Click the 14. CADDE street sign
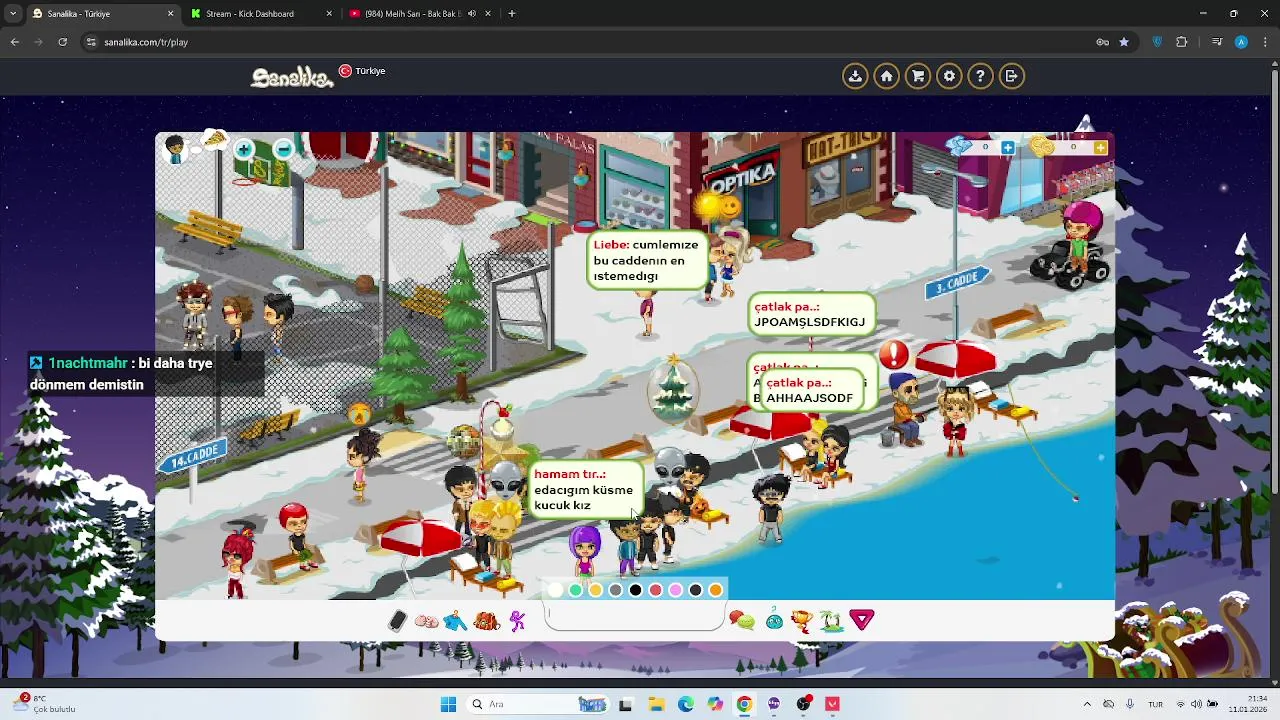 pyautogui.click(x=192, y=456)
